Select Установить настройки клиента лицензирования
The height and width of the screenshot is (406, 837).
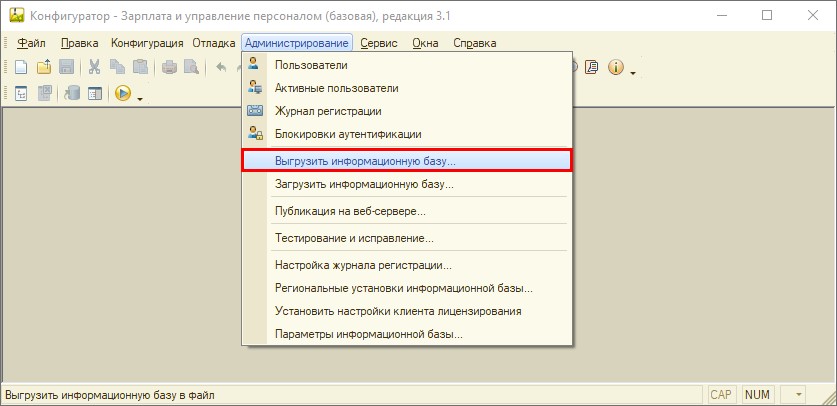click(x=407, y=311)
